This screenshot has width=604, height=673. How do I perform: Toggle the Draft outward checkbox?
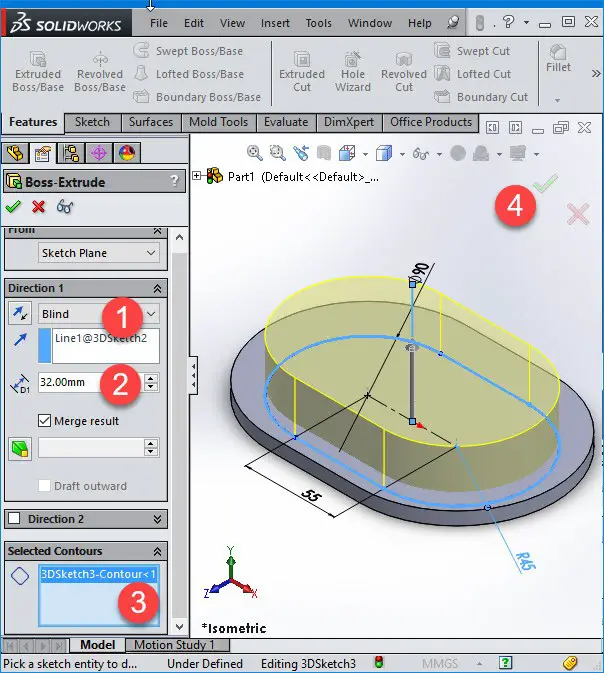44,485
